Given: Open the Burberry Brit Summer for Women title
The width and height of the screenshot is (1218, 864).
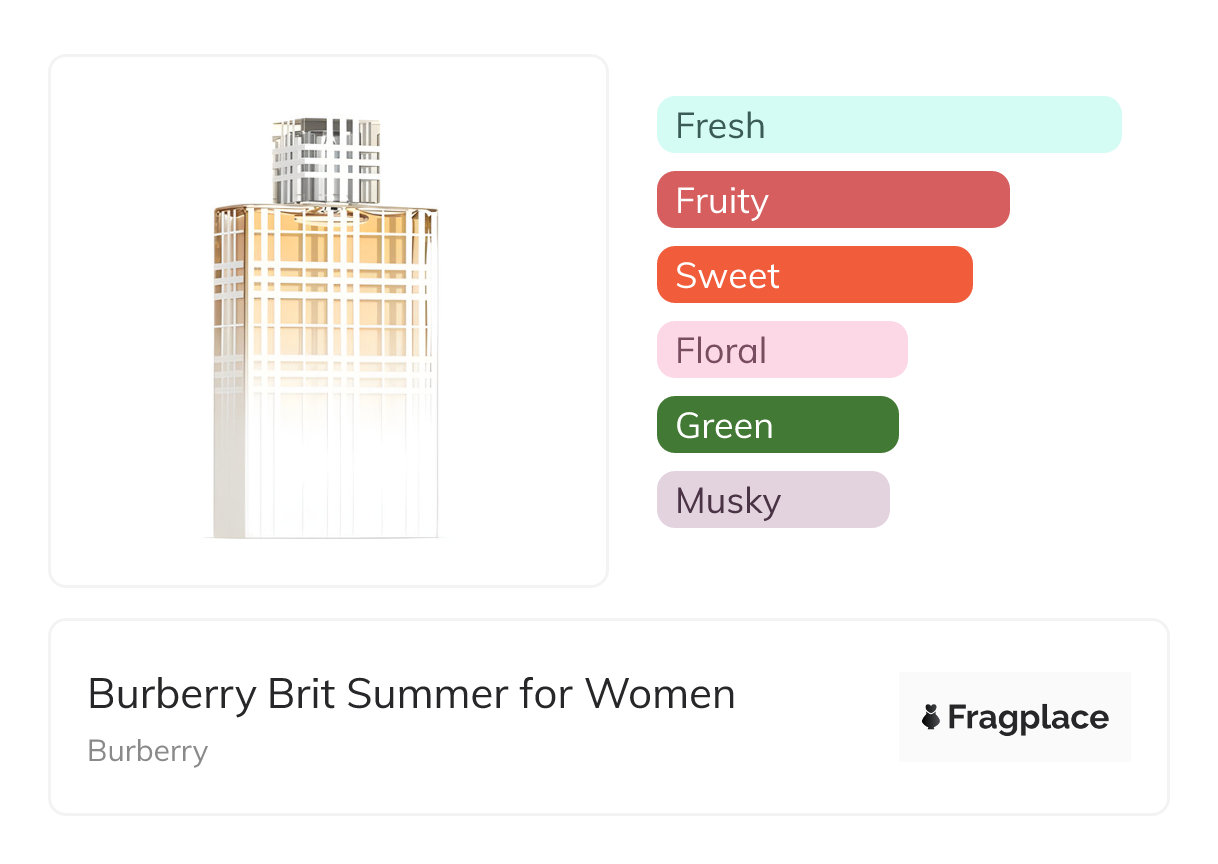Looking at the screenshot, I should click(411, 694).
